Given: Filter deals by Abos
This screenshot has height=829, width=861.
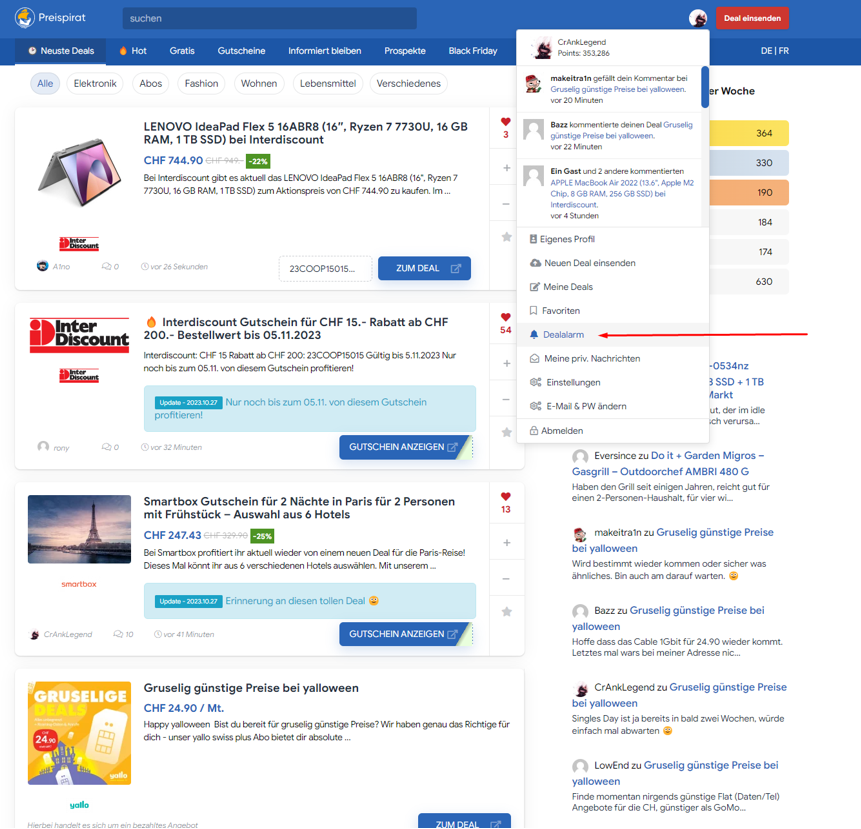Looking at the screenshot, I should click(x=150, y=83).
